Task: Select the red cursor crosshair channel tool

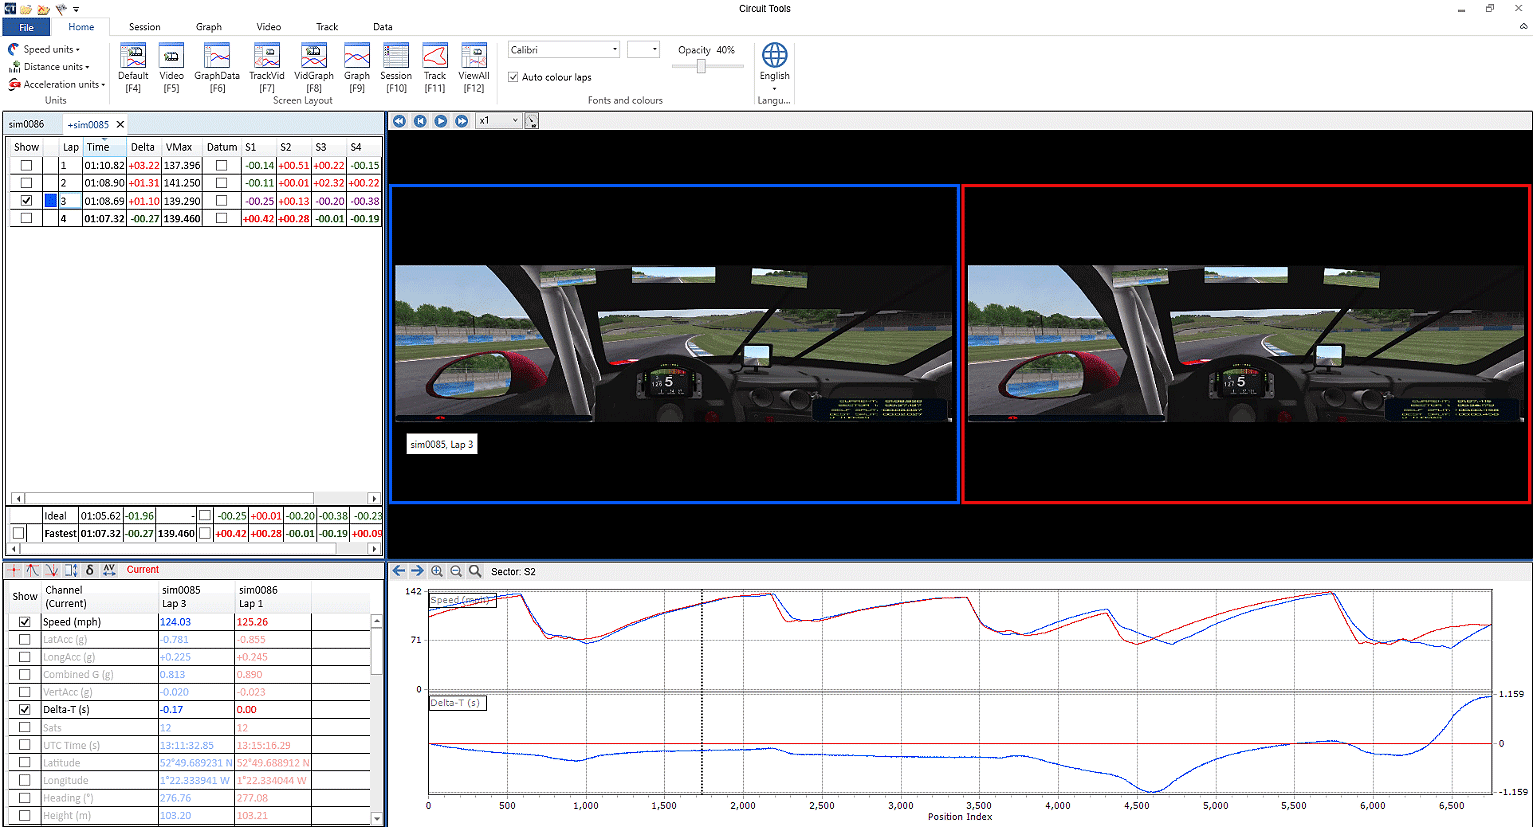Action: click(x=14, y=570)
